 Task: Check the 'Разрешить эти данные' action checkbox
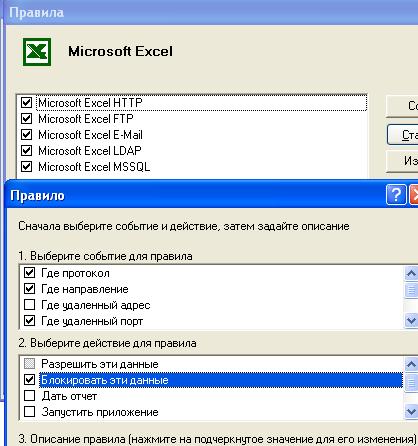[x=29, y=364]
